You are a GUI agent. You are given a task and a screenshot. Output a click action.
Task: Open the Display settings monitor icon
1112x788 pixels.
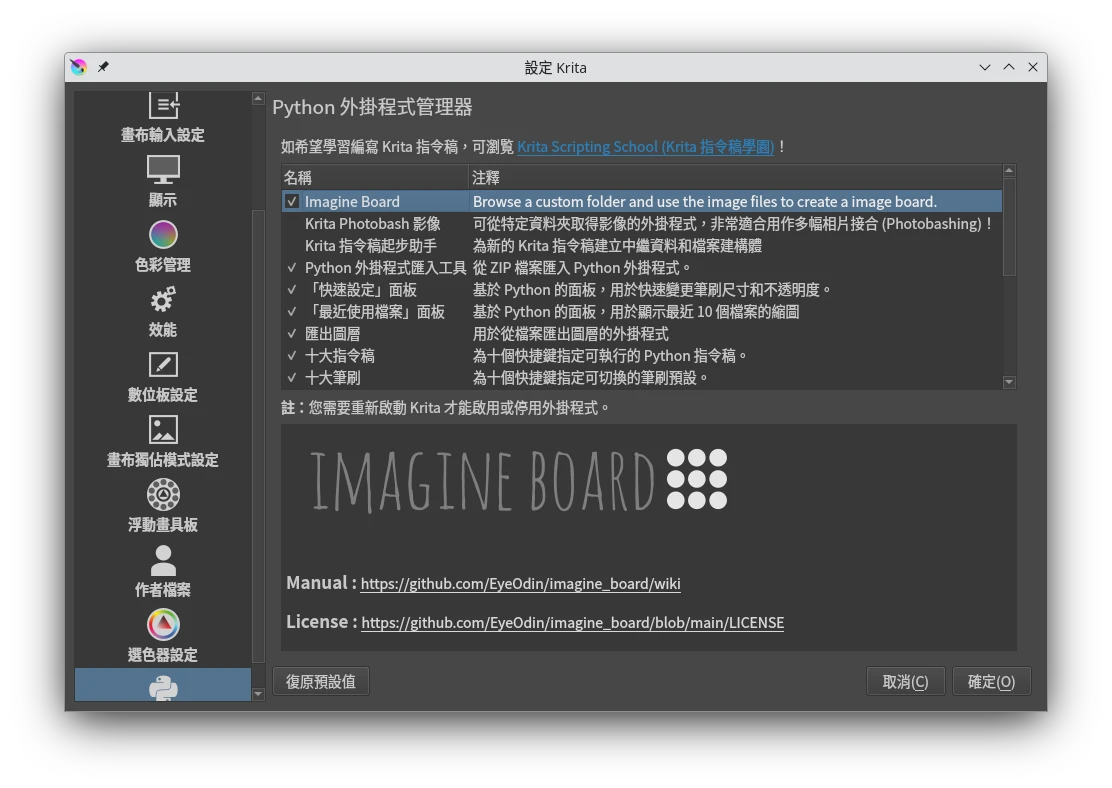163,170
